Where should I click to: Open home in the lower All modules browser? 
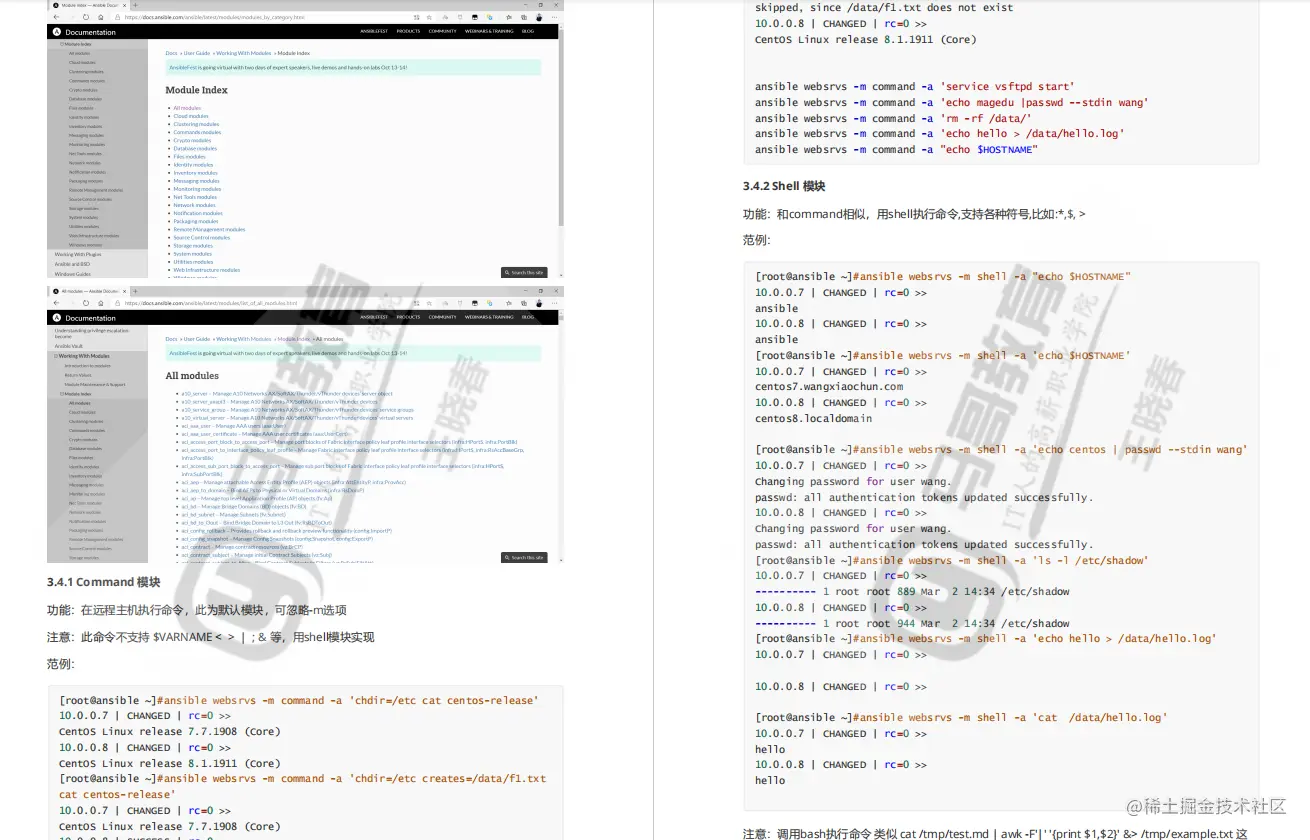[x=101, y=303]
